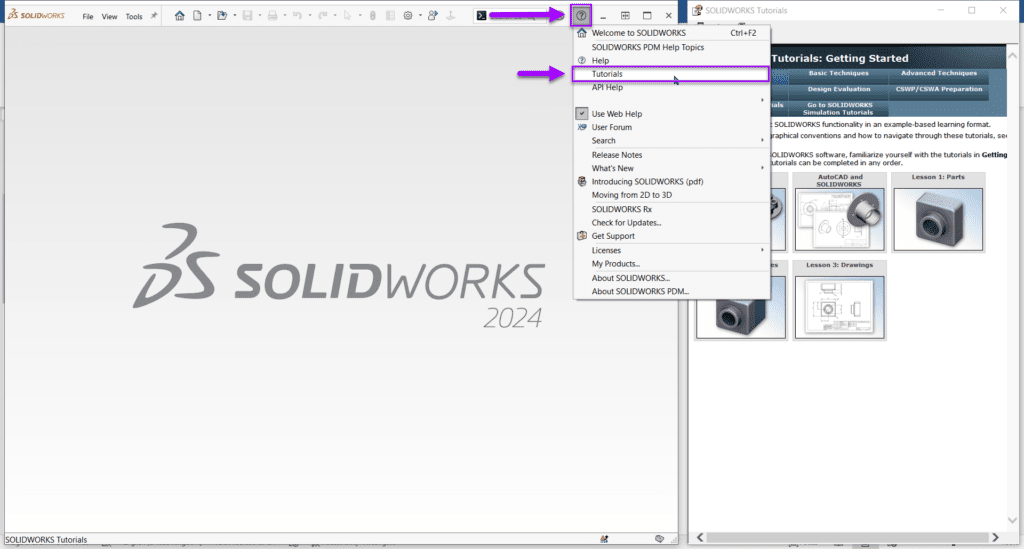Click the tile windows layout icon

click(625, 16)
